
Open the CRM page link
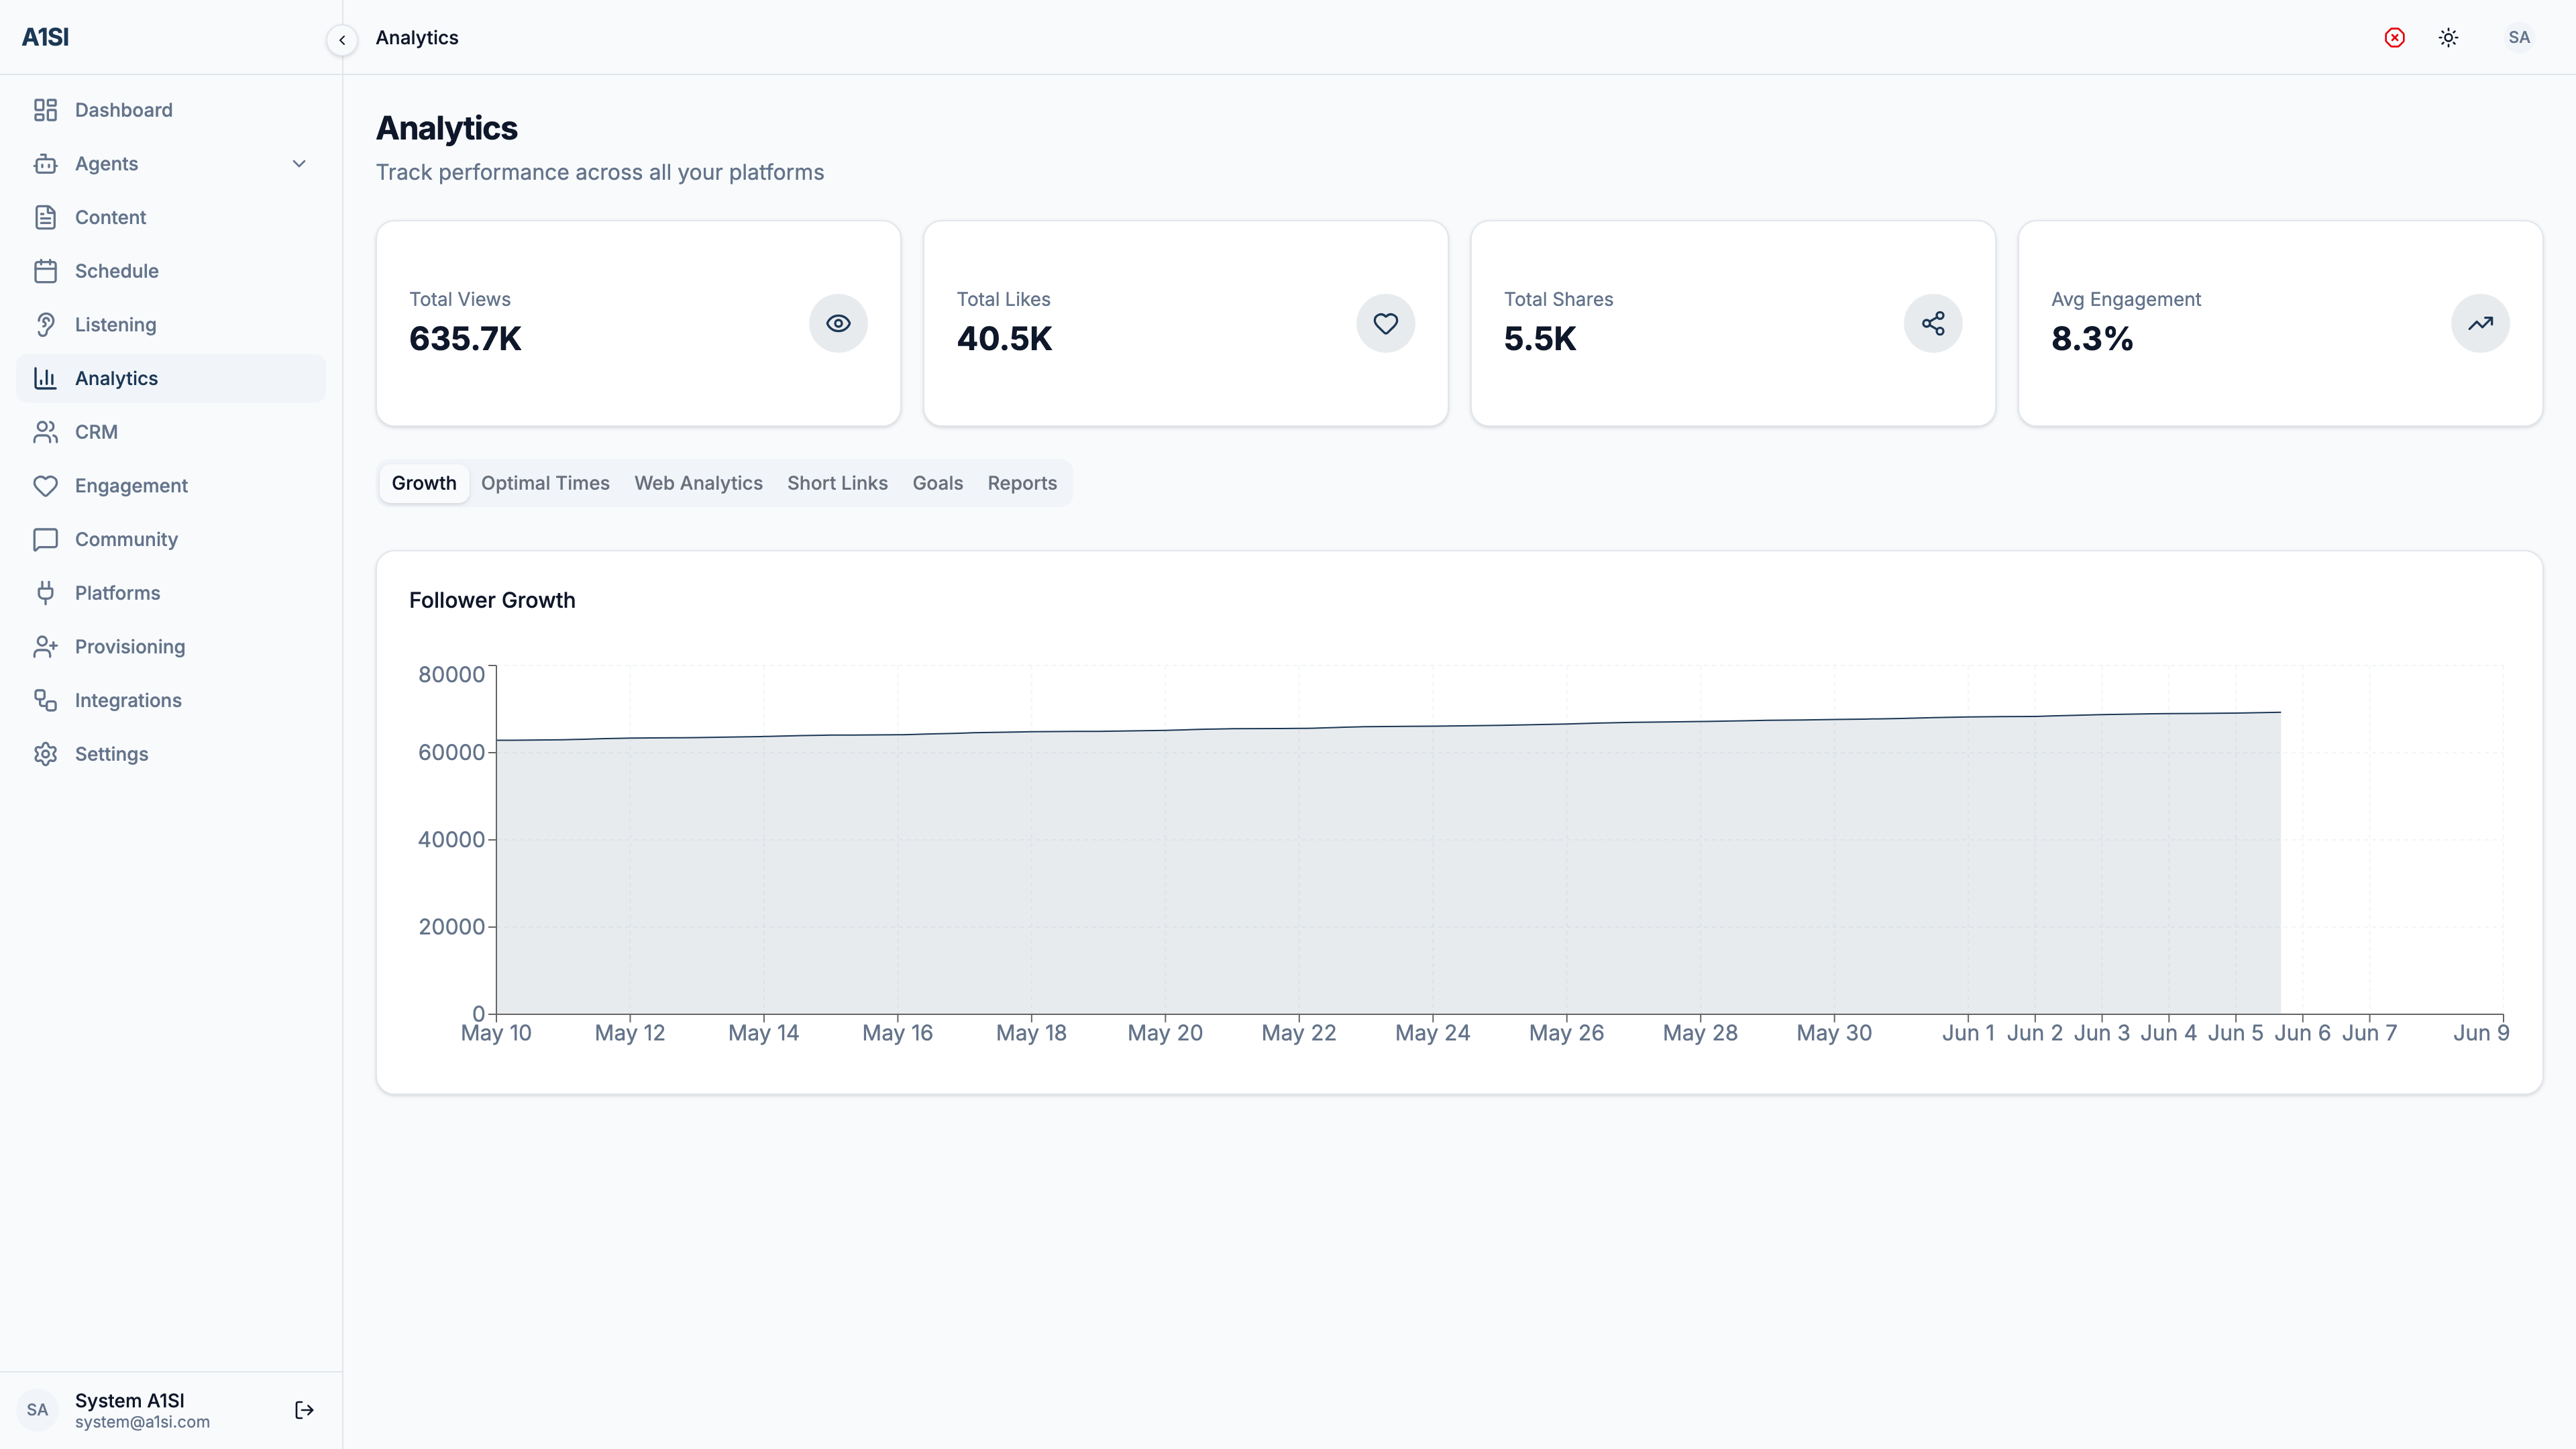coord(171,432)
